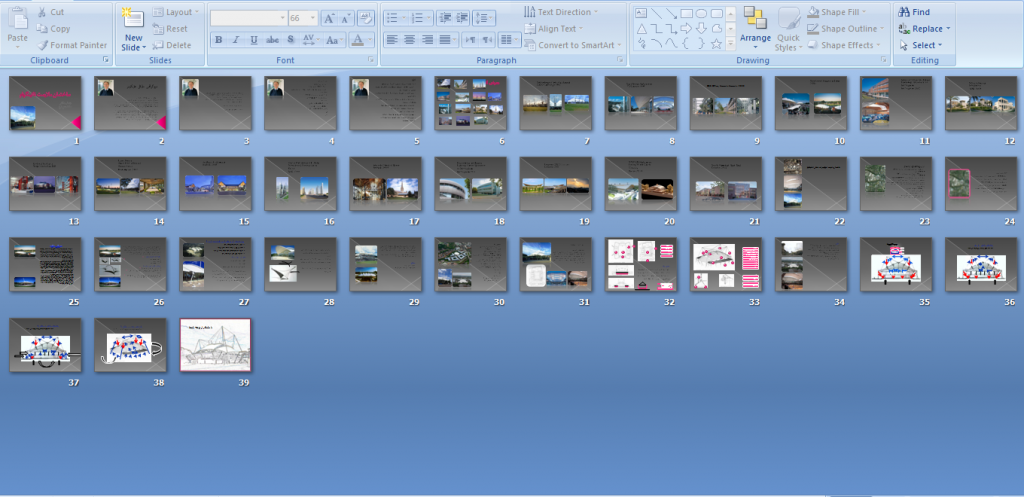1024x497 pixels.
Task: Pick the 5-point star shape
Action: 716,44
